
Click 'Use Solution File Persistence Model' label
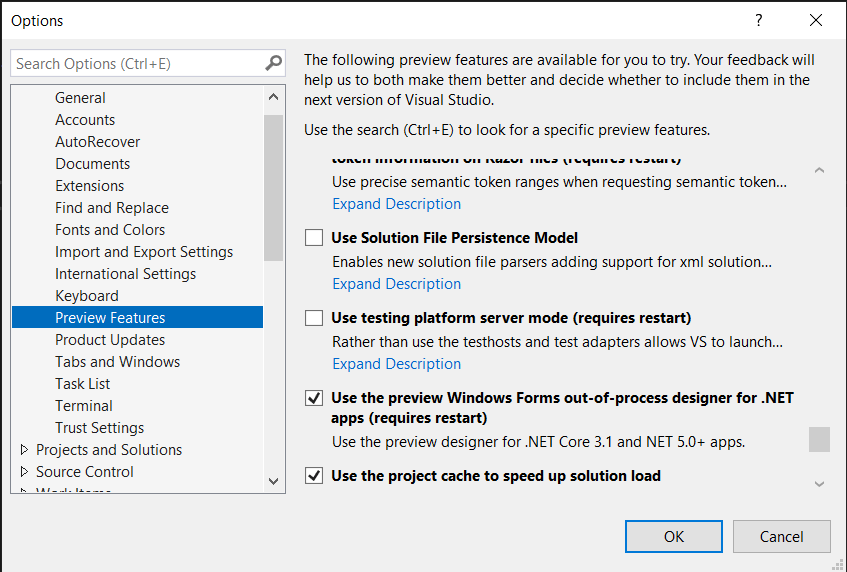454,238
